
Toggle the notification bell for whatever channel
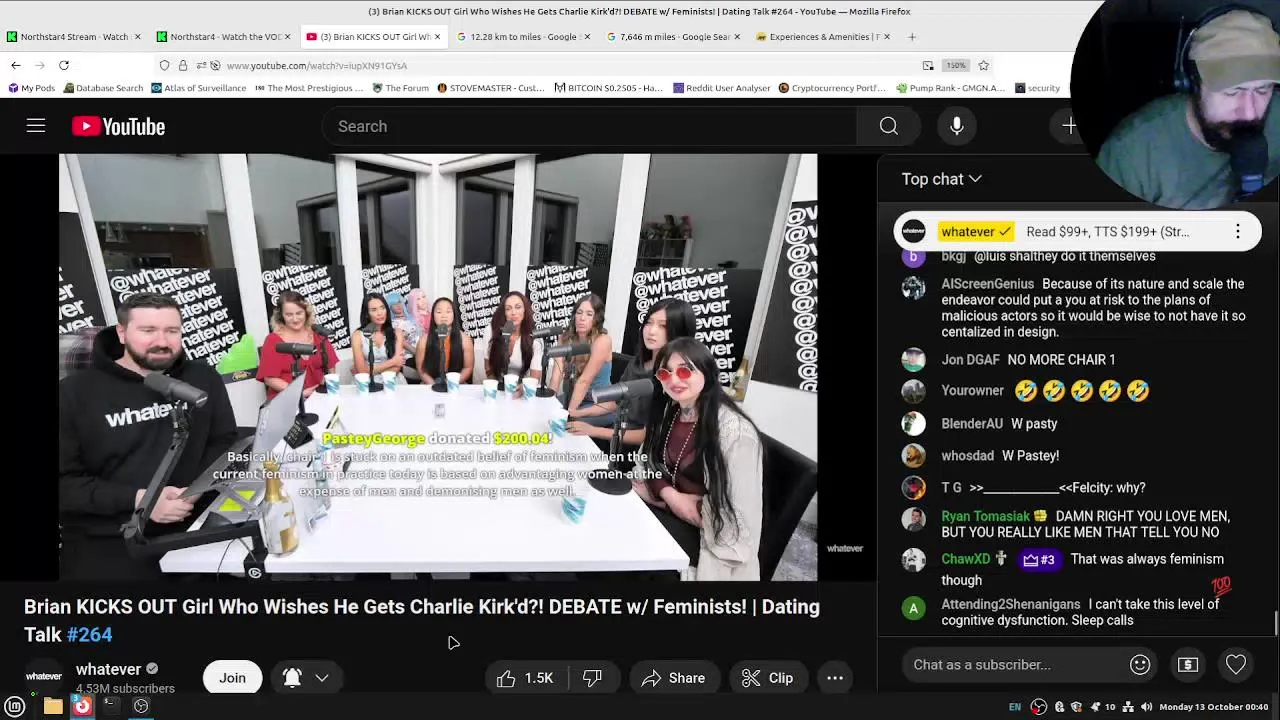tap(292, 678)
